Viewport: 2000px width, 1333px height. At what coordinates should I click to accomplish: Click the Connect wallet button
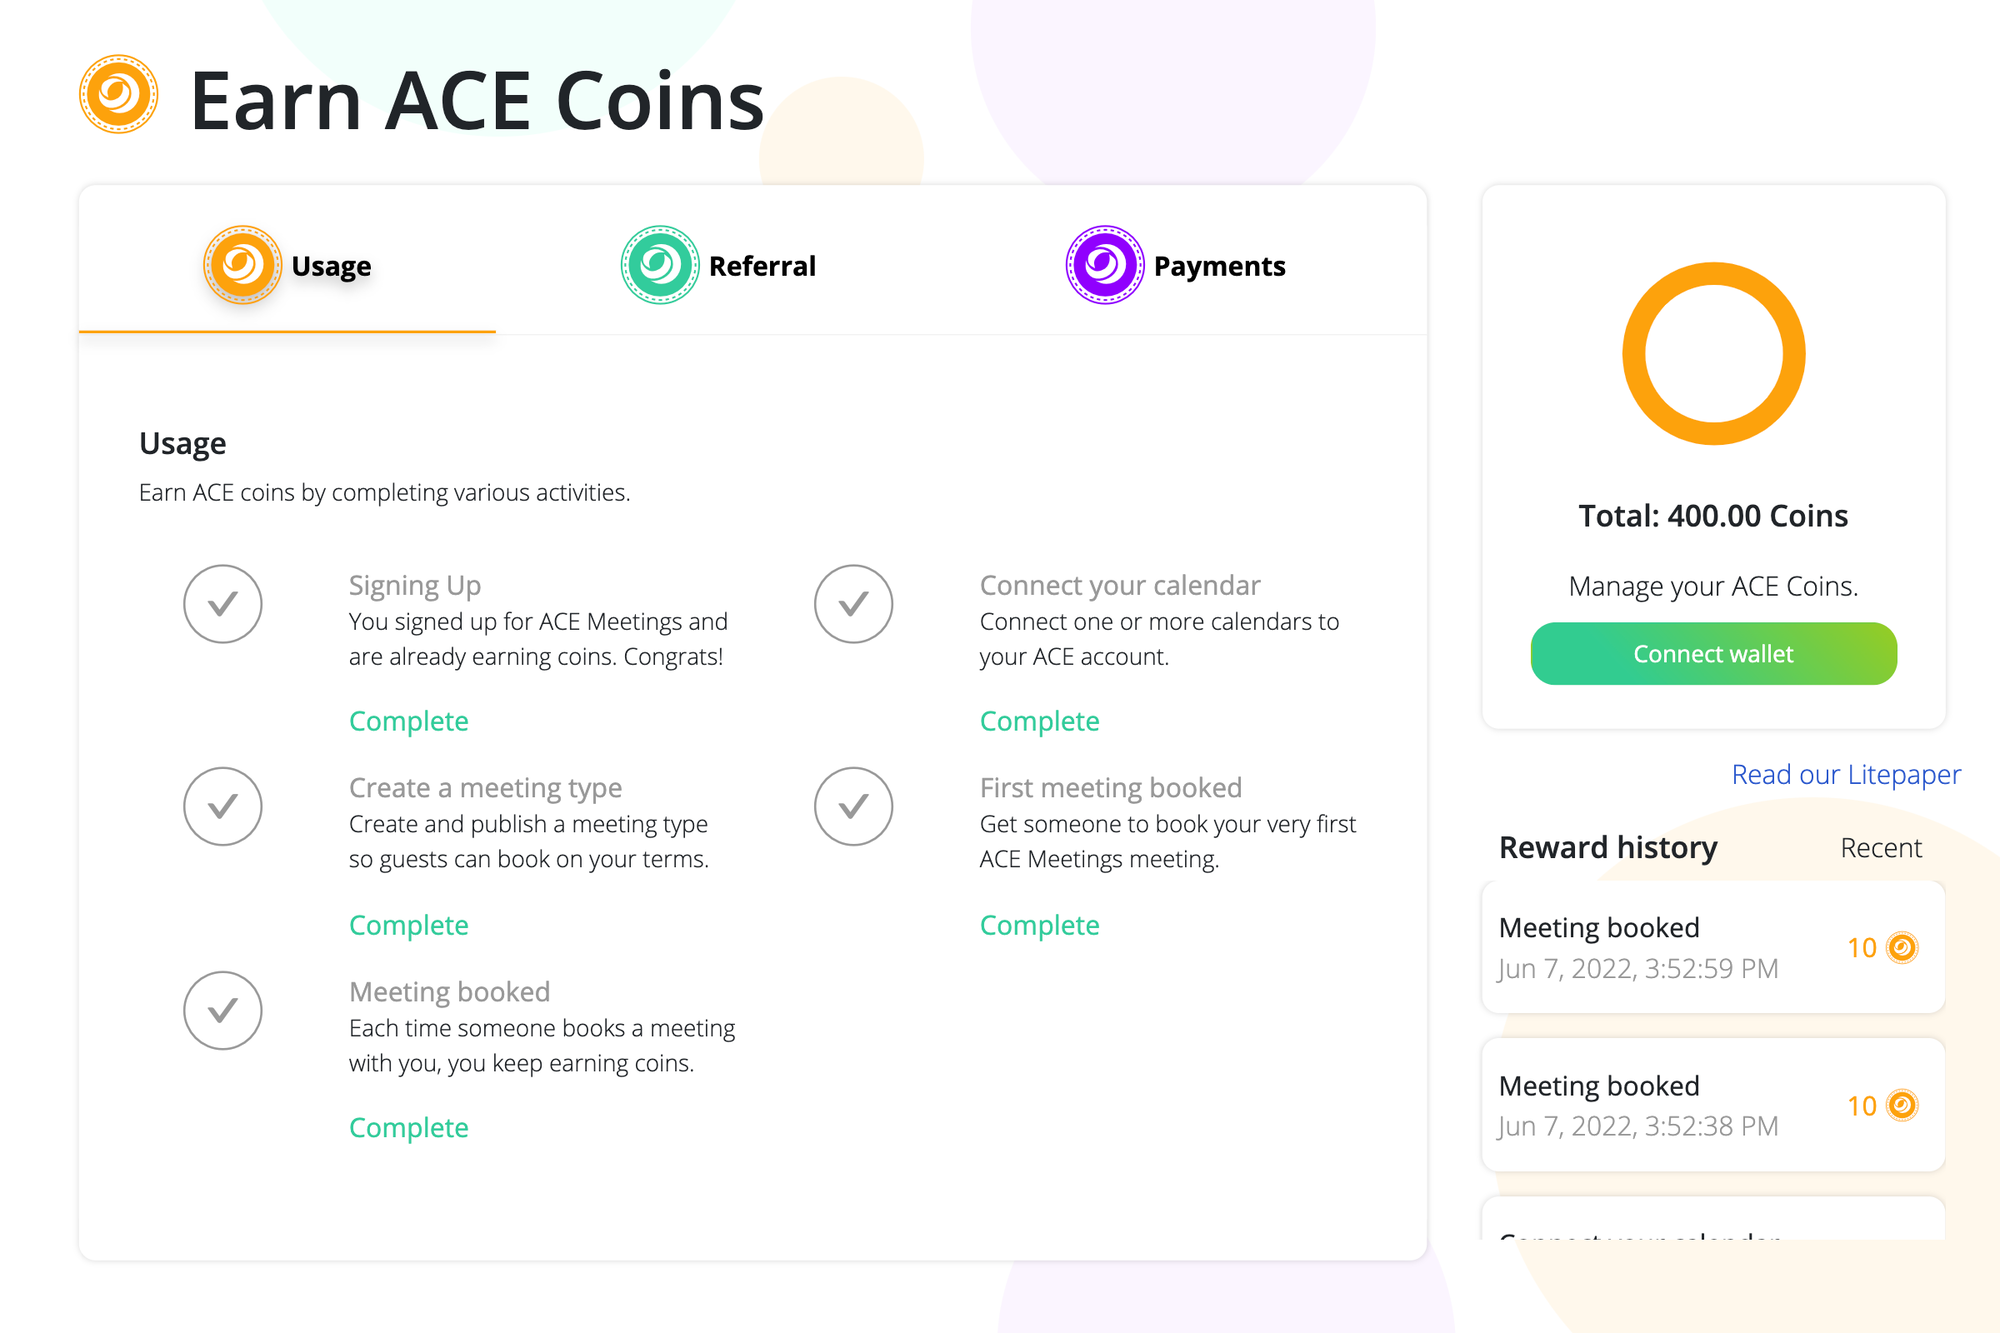1713,654
